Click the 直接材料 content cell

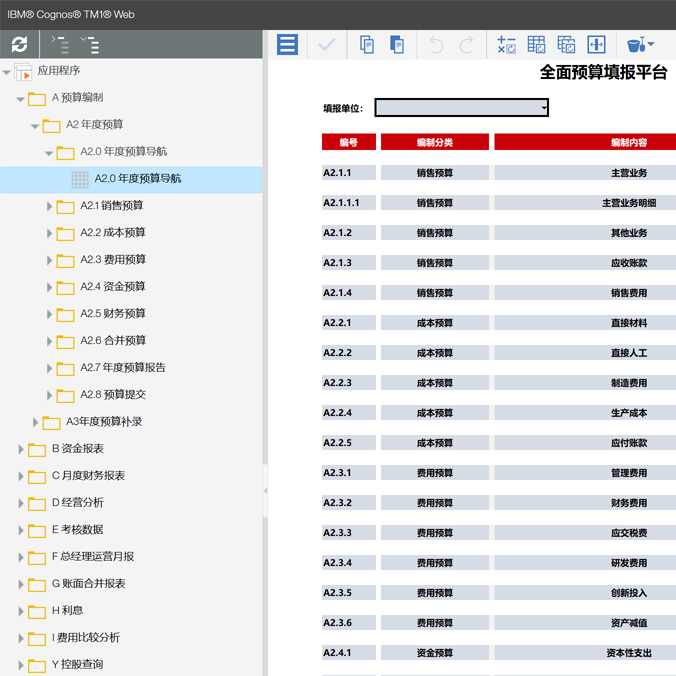(x=585, y=322)
